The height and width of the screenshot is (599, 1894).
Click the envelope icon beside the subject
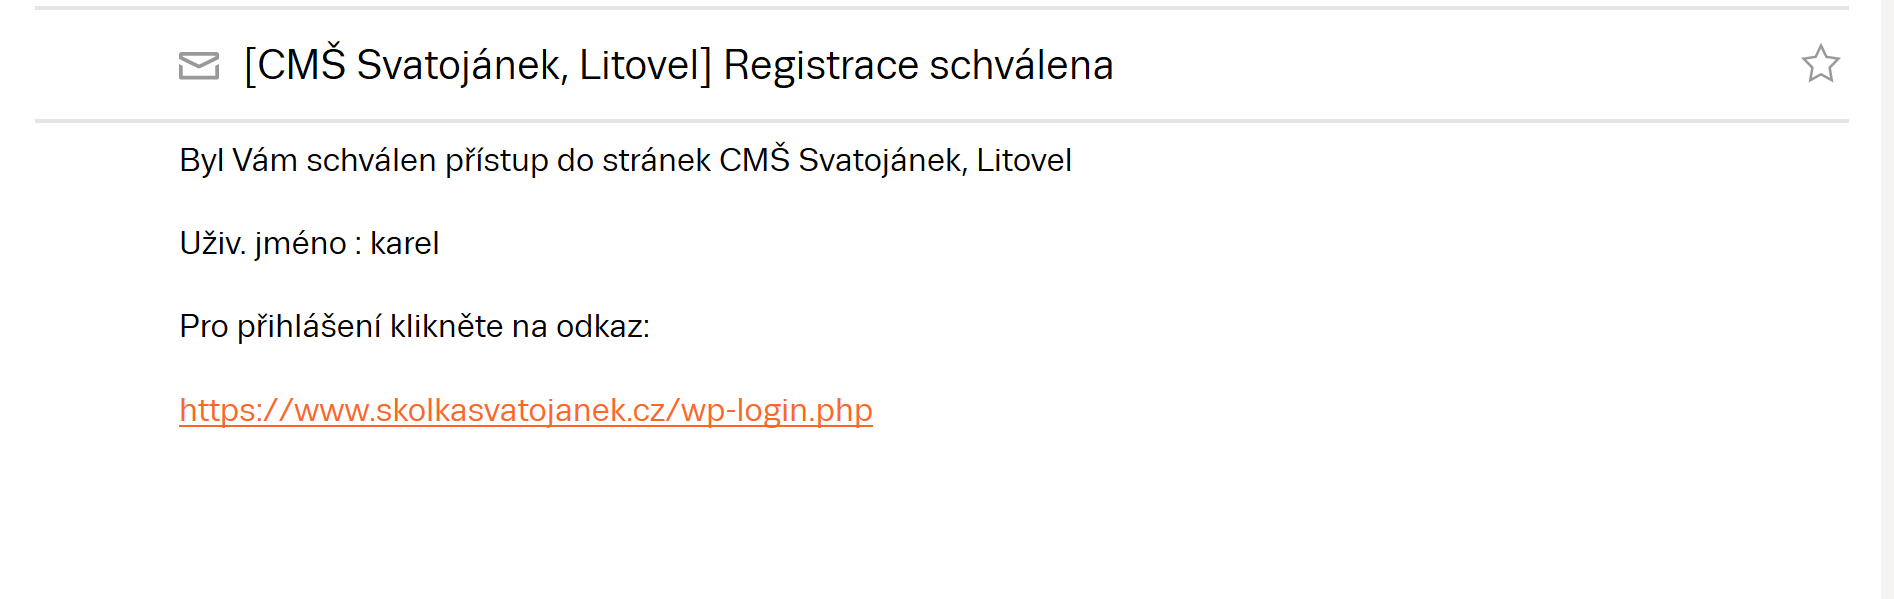199,66
